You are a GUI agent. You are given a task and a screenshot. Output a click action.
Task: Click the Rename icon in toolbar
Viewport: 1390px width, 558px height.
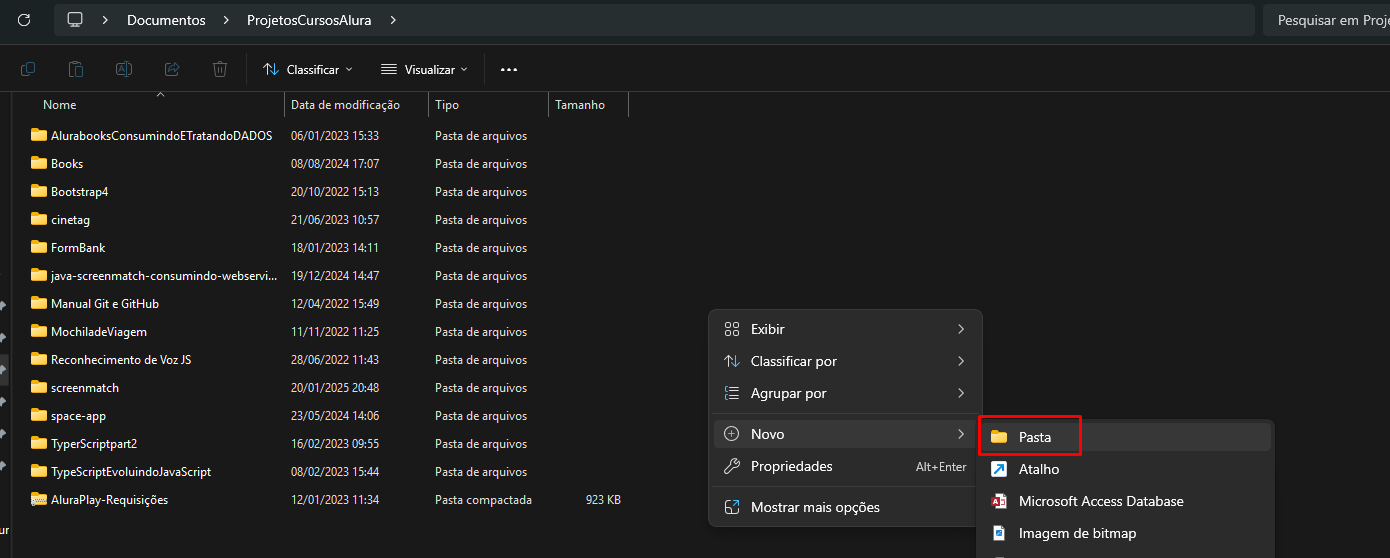tap(124, 69)
